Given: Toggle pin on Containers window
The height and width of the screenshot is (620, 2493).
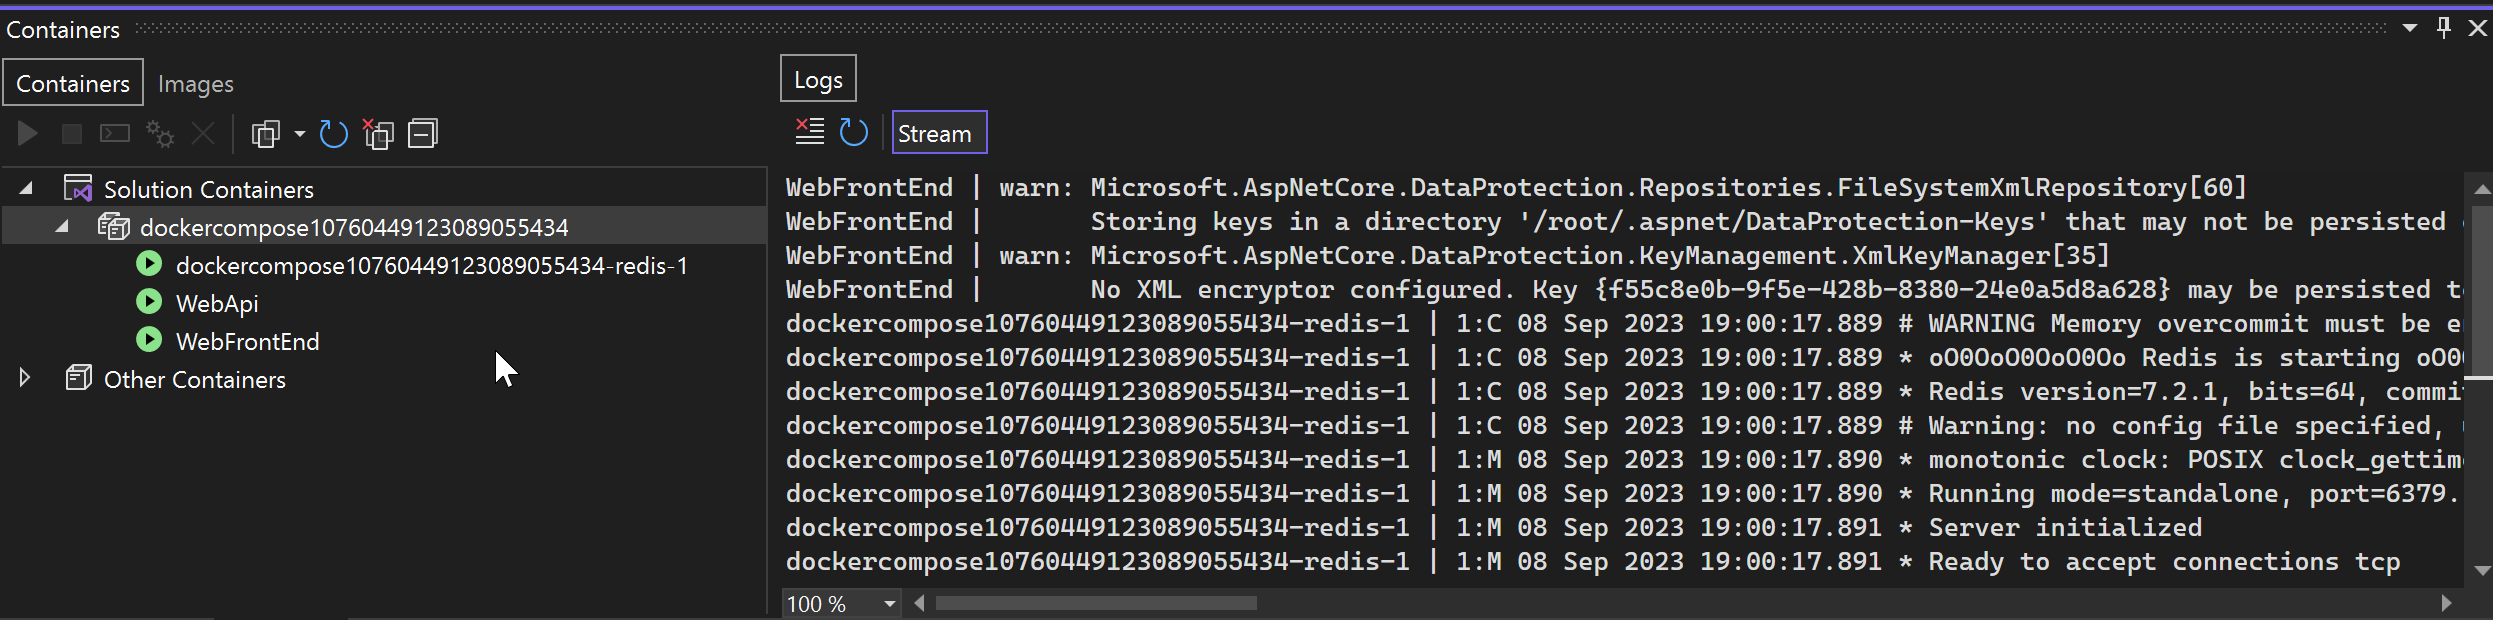Looking at the screenshot, I should point(2444,28).
